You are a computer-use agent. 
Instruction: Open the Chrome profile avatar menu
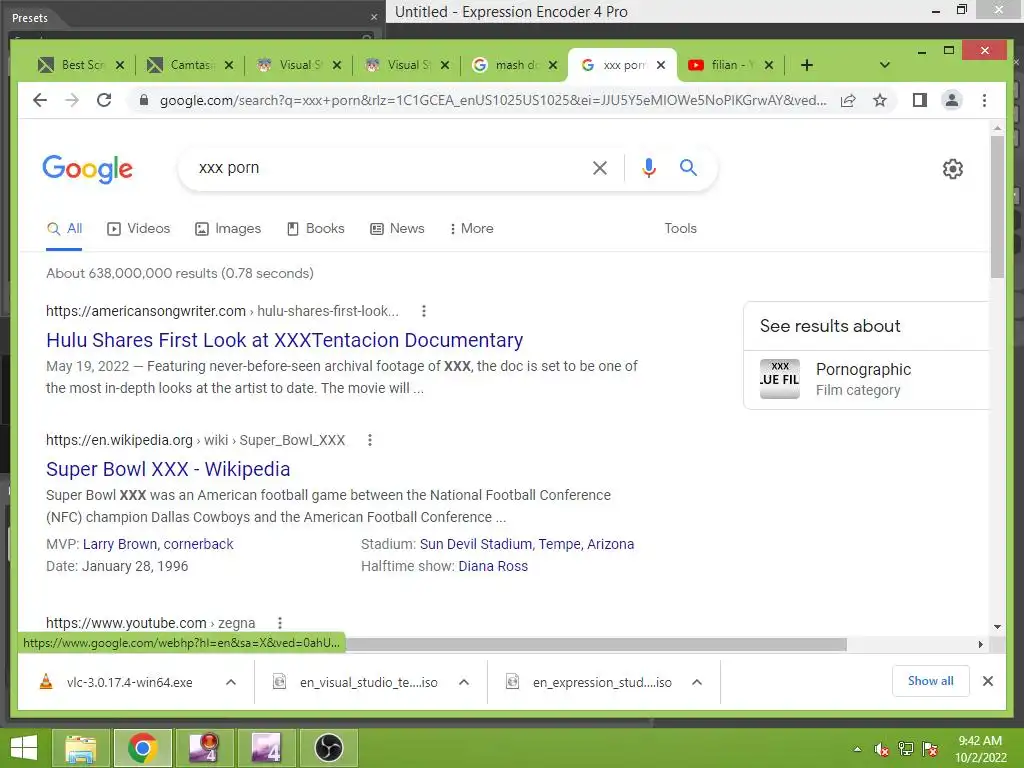pos(952,100)
